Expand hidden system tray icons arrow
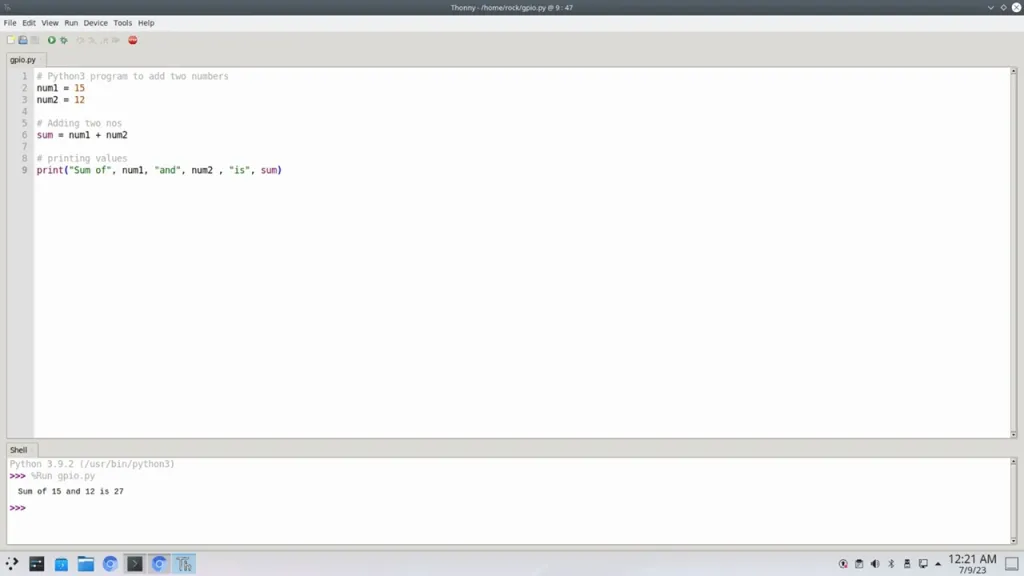The height and width of the screenshot is (576, 1024). 938,564
